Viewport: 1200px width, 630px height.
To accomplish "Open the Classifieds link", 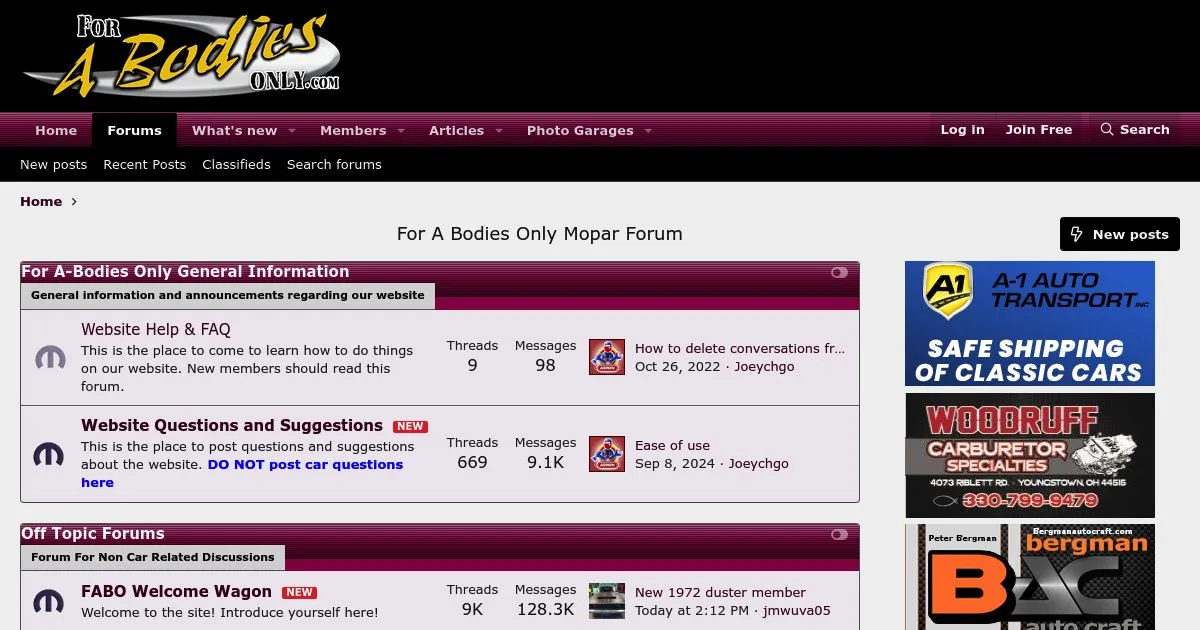I will (x=236, y=164).
